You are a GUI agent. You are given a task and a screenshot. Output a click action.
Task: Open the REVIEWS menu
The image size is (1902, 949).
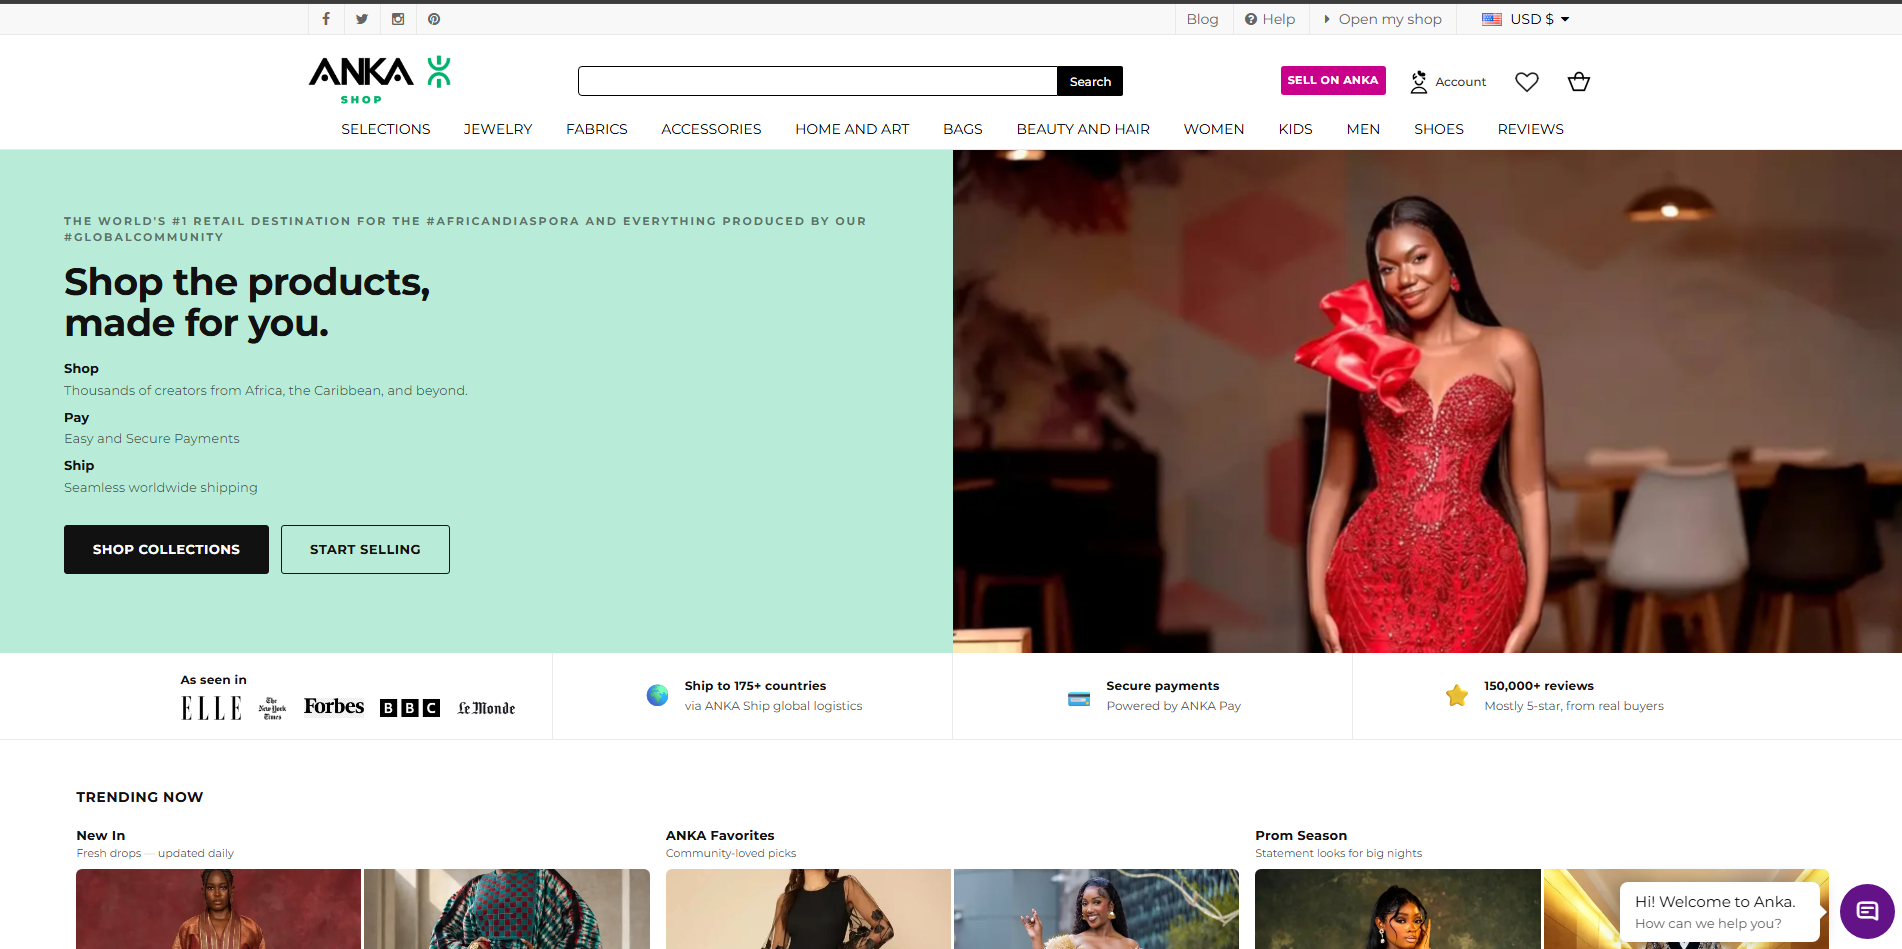[x=1531, y=129]
